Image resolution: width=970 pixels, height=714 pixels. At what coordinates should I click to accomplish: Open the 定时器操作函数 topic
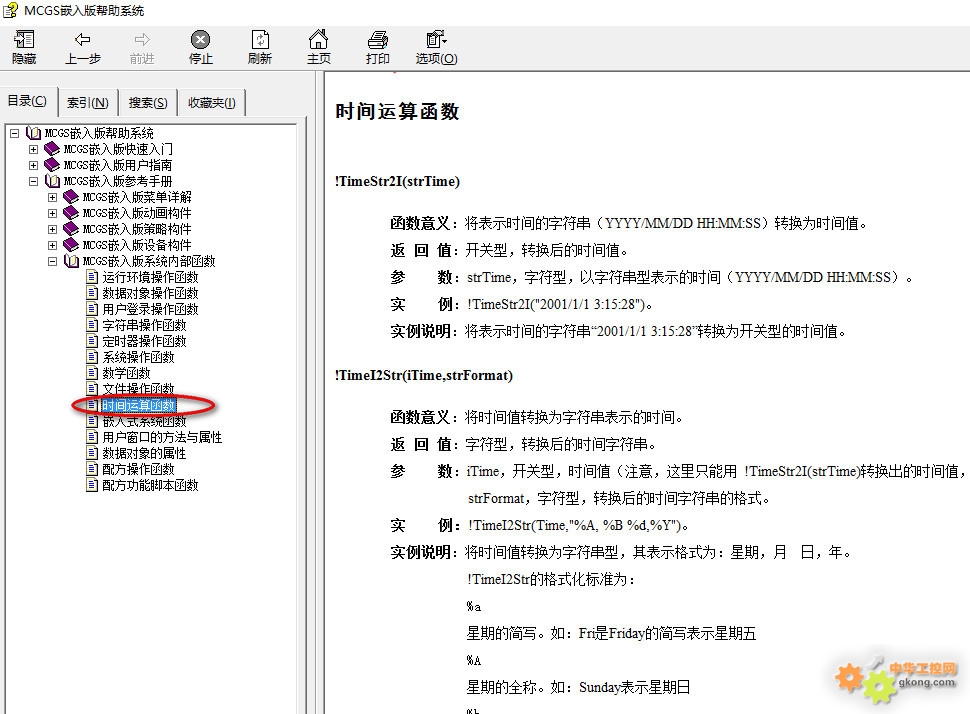coord(144,342)
